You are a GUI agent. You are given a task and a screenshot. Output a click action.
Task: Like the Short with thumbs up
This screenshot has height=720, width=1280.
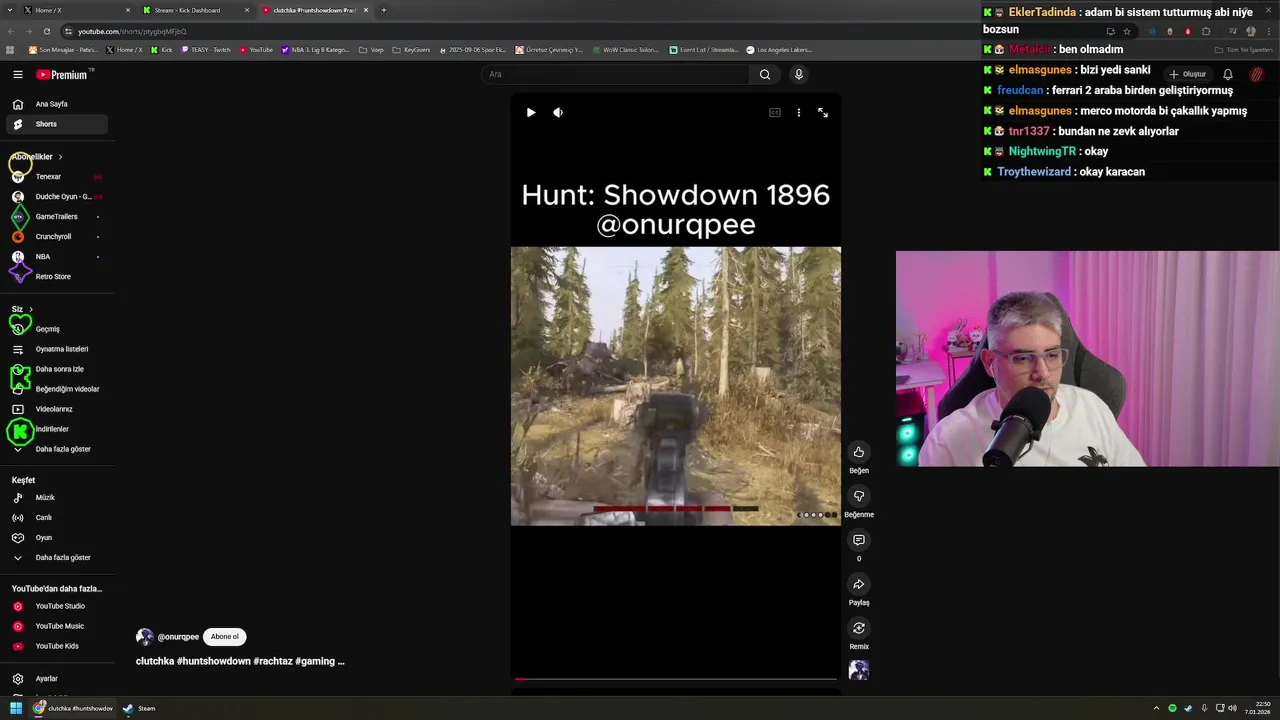pyautogui.click(x=859, y=452)
